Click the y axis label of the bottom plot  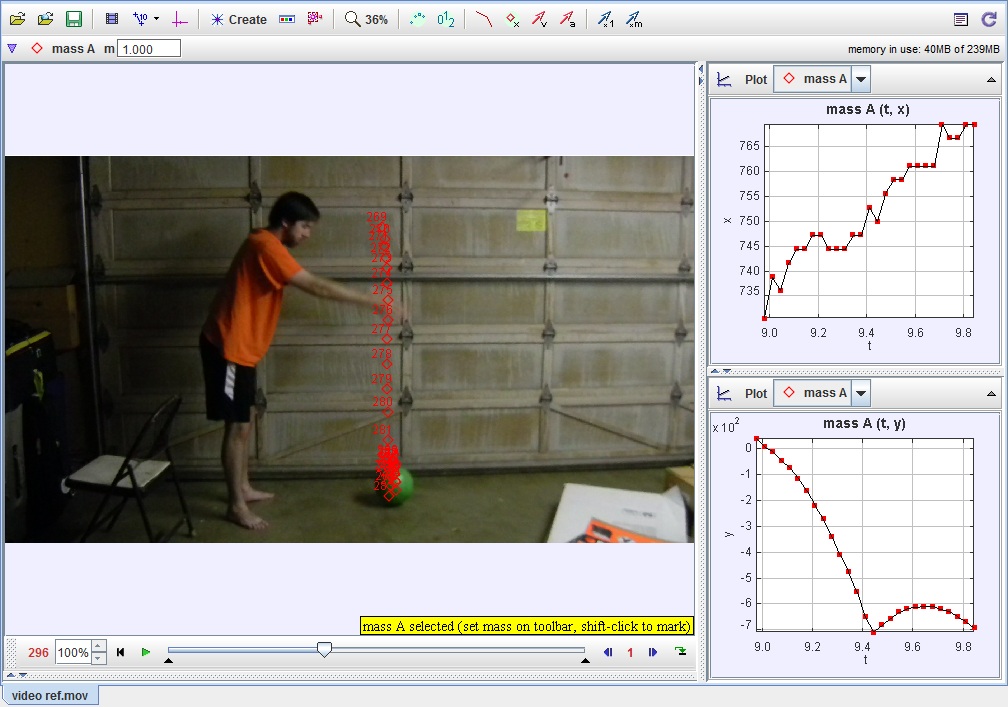pyautogui.click(x=728, y=534)
